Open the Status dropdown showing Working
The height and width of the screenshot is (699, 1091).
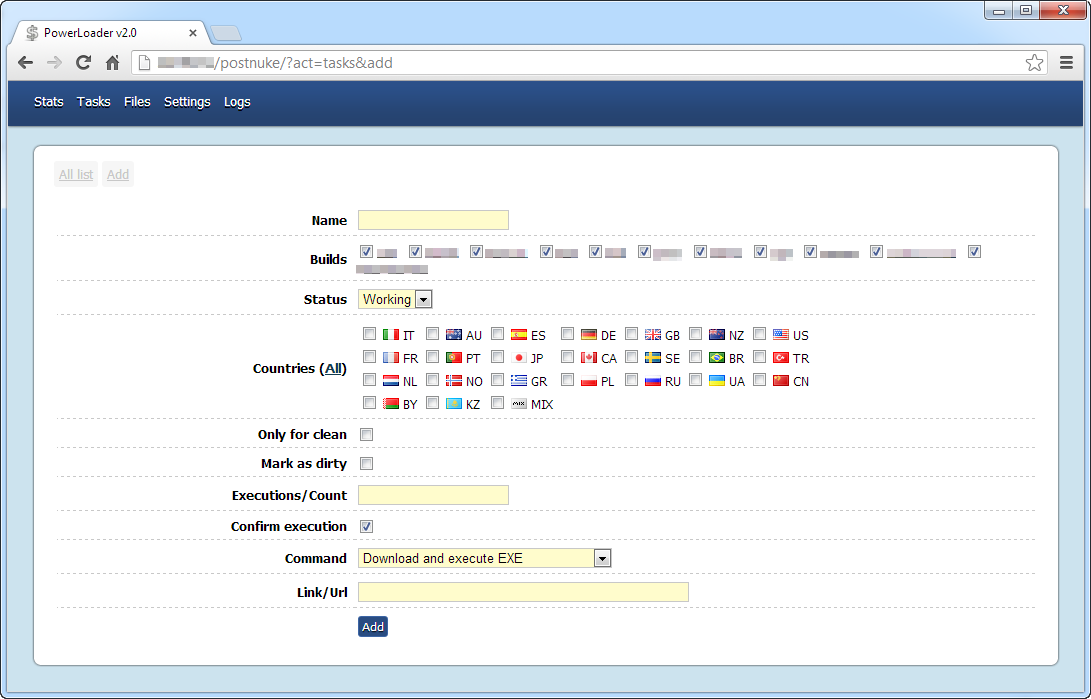(x=395, y=299)
